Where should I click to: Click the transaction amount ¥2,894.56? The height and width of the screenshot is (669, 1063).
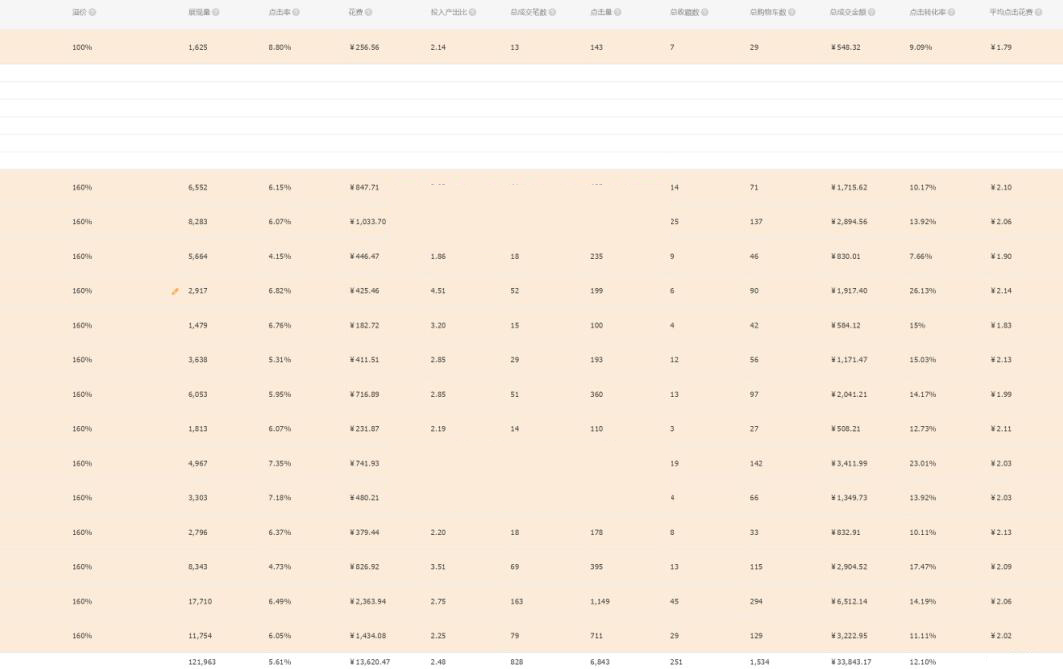[x=849, y=222]
